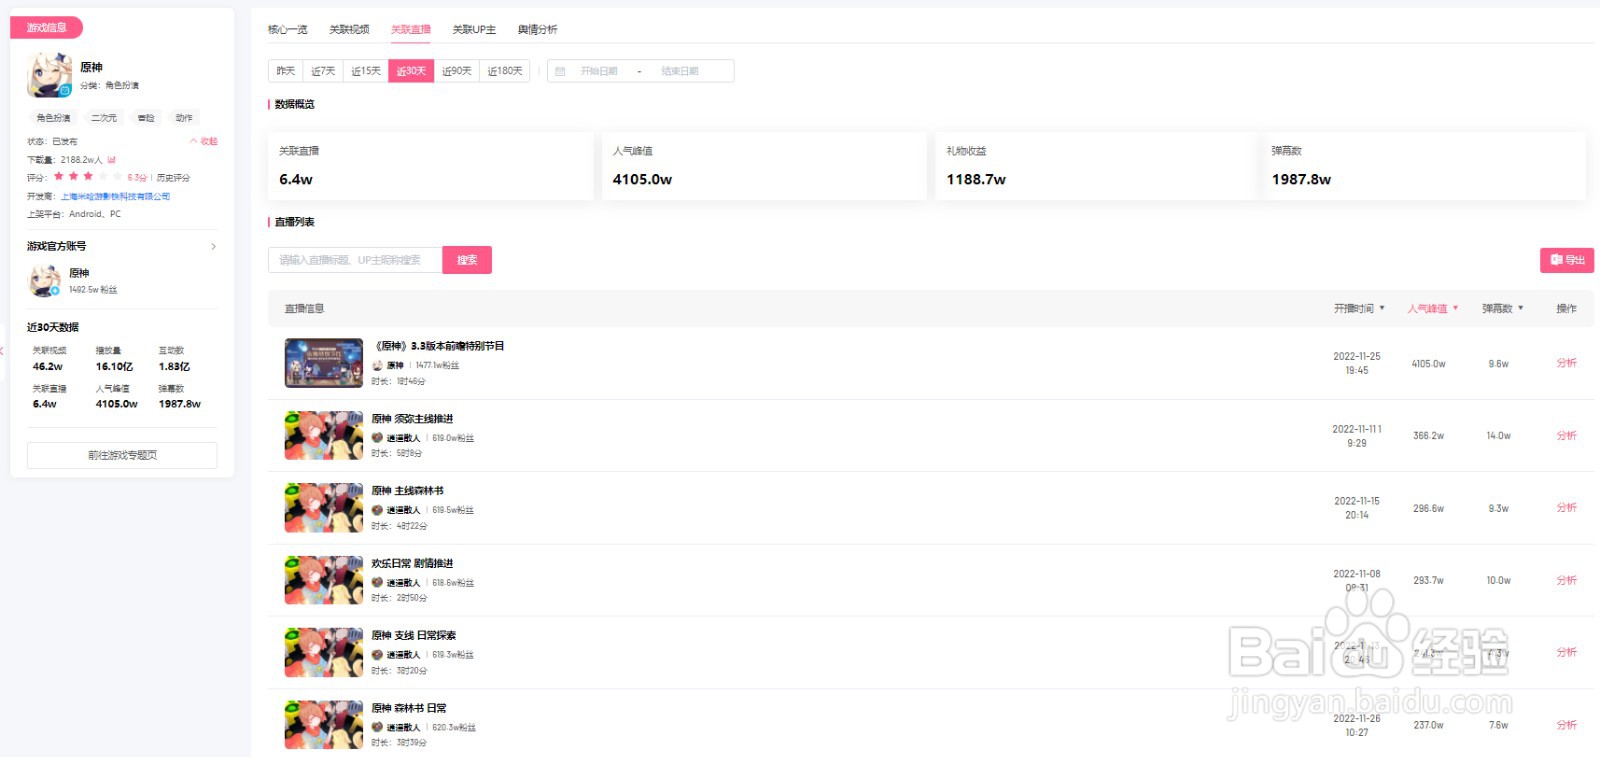Click the 二次元 genre tag

point(104,118)
